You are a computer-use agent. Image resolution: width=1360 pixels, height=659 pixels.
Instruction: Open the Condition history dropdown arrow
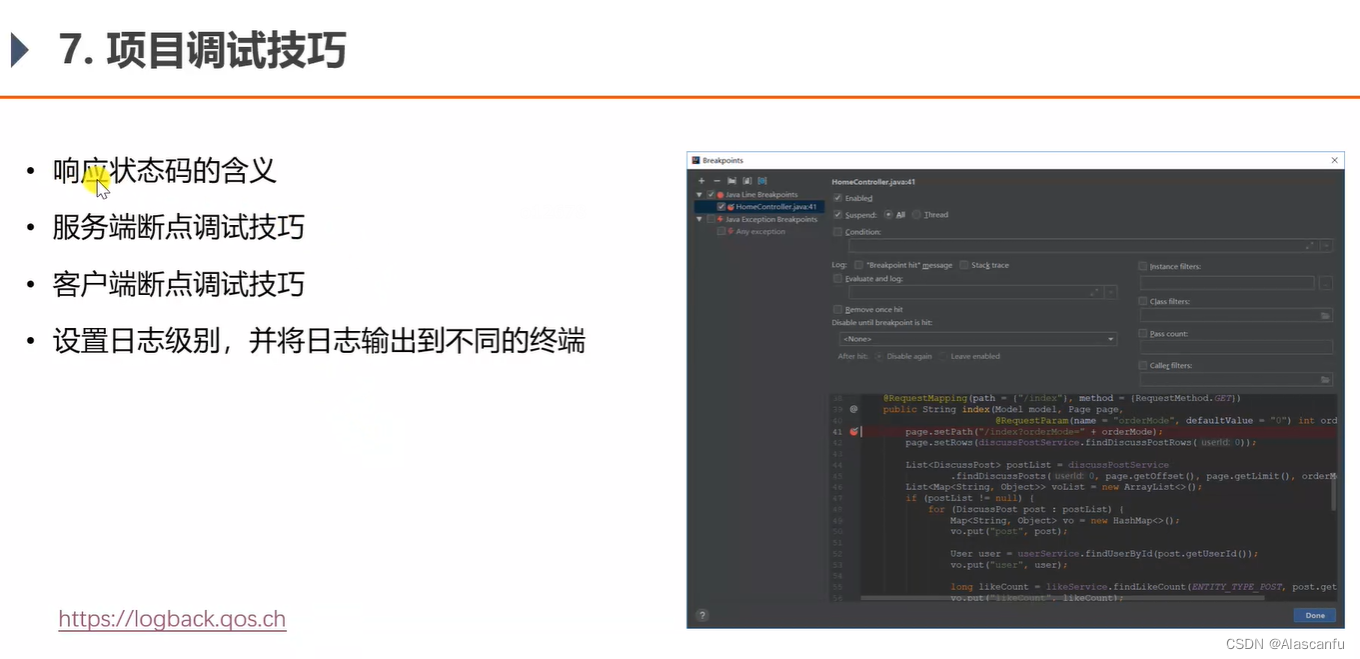[x=1326, y=246]
